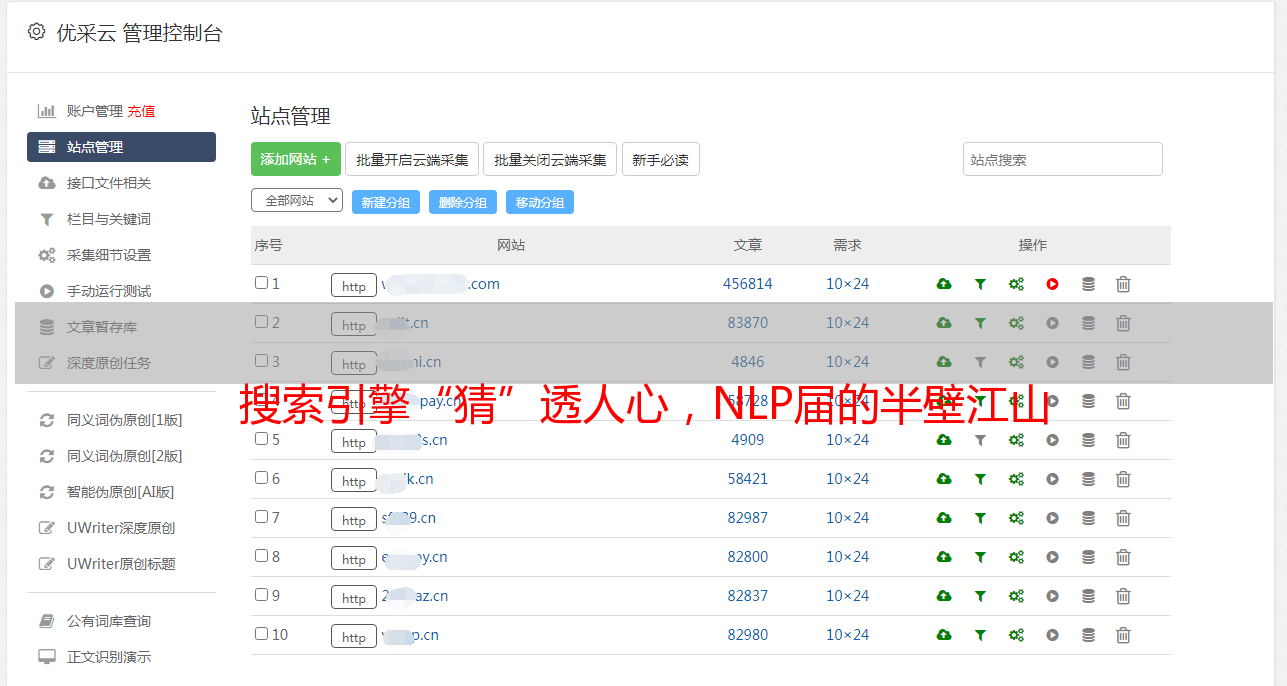
Task: Open 正文识别演示 sidebar item
Action: [109, 657]
